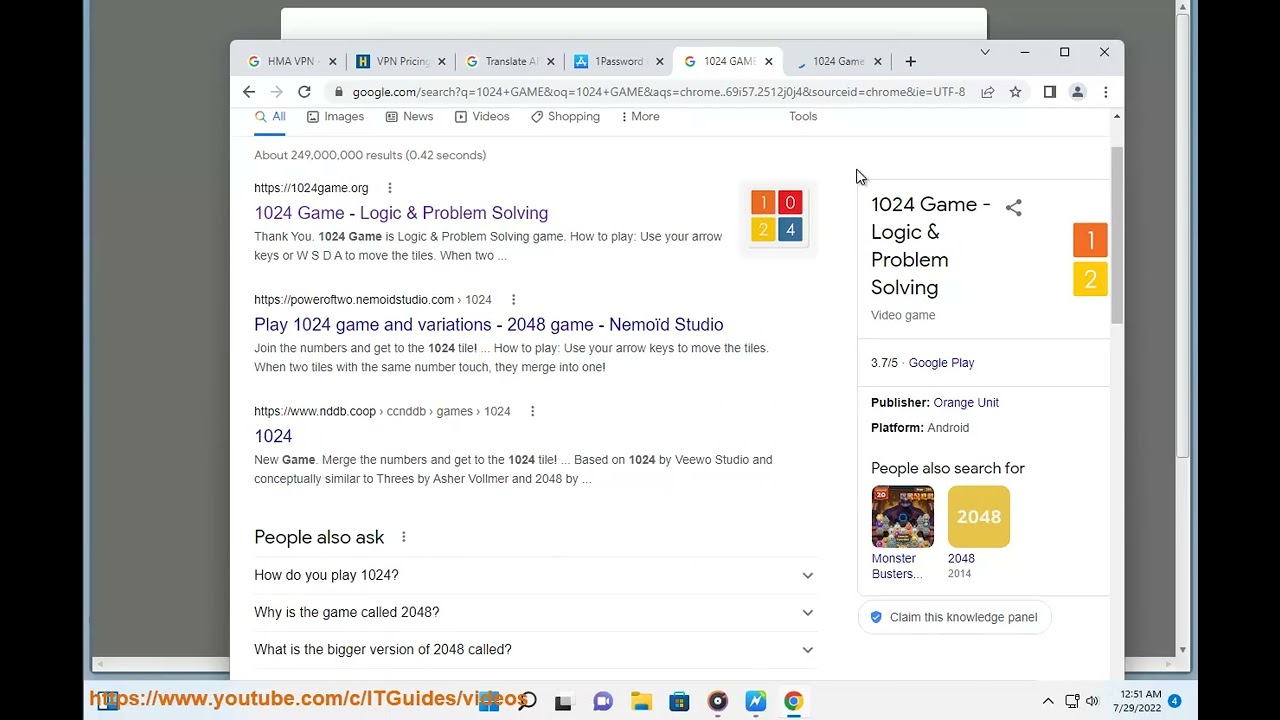Screen dimensions: 1280x720
Task: Expand 'What is the bigger version of 2048 called?'
Action: point(535,649)
